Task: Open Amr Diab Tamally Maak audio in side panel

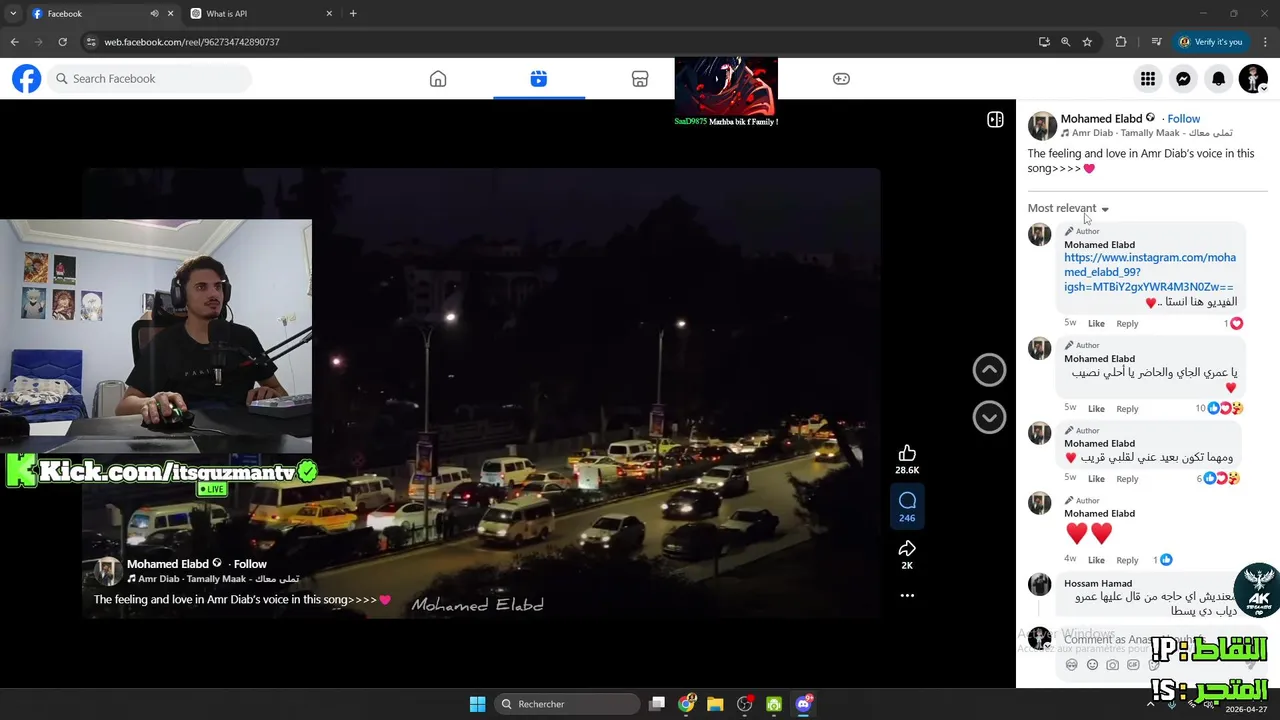Action: pos(1152,133)
